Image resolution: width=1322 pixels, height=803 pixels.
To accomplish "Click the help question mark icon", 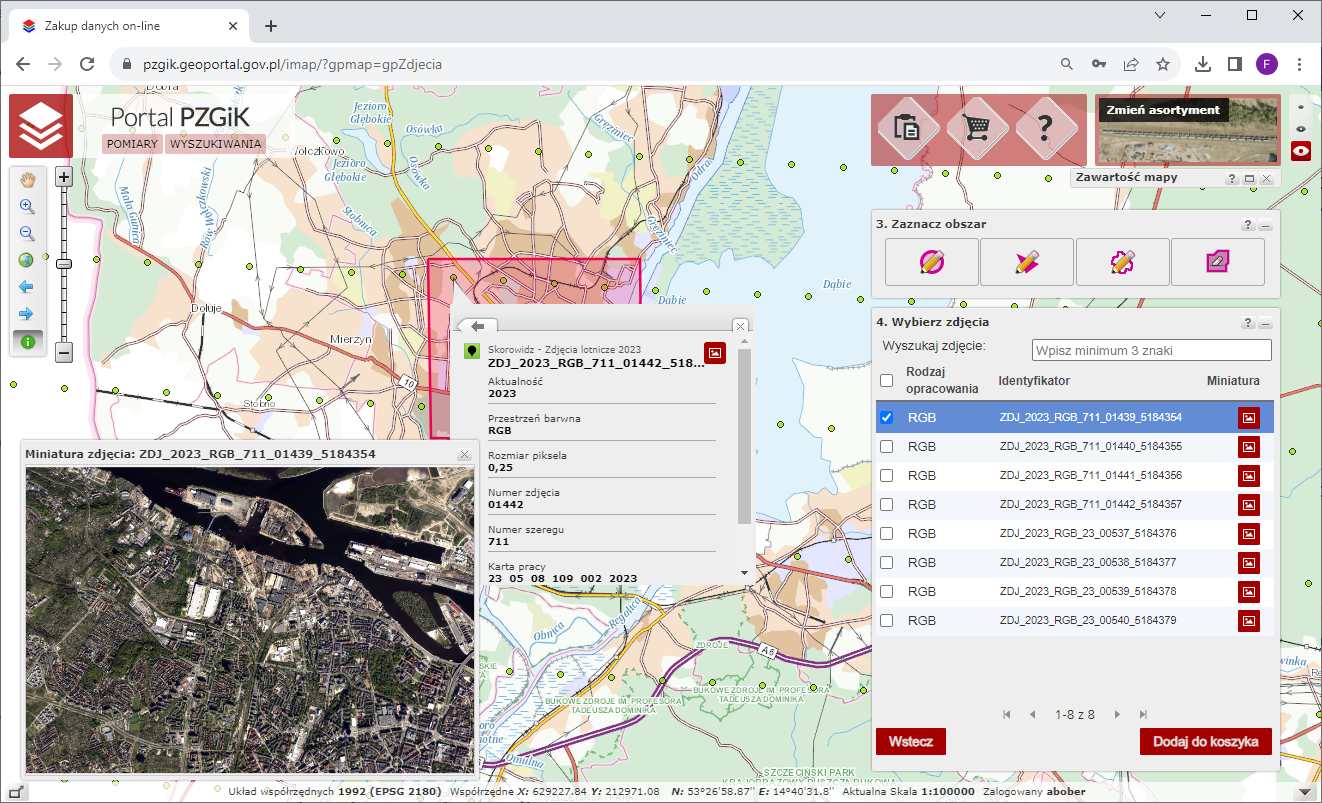I will 1045,128.
